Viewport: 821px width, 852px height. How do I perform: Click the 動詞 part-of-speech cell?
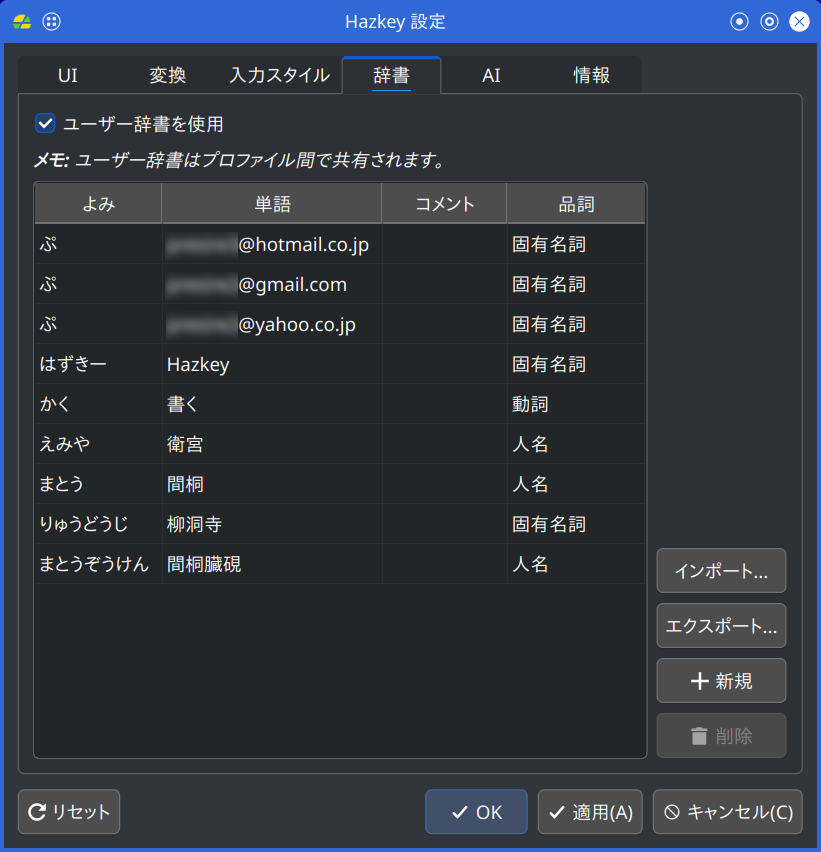576,404
